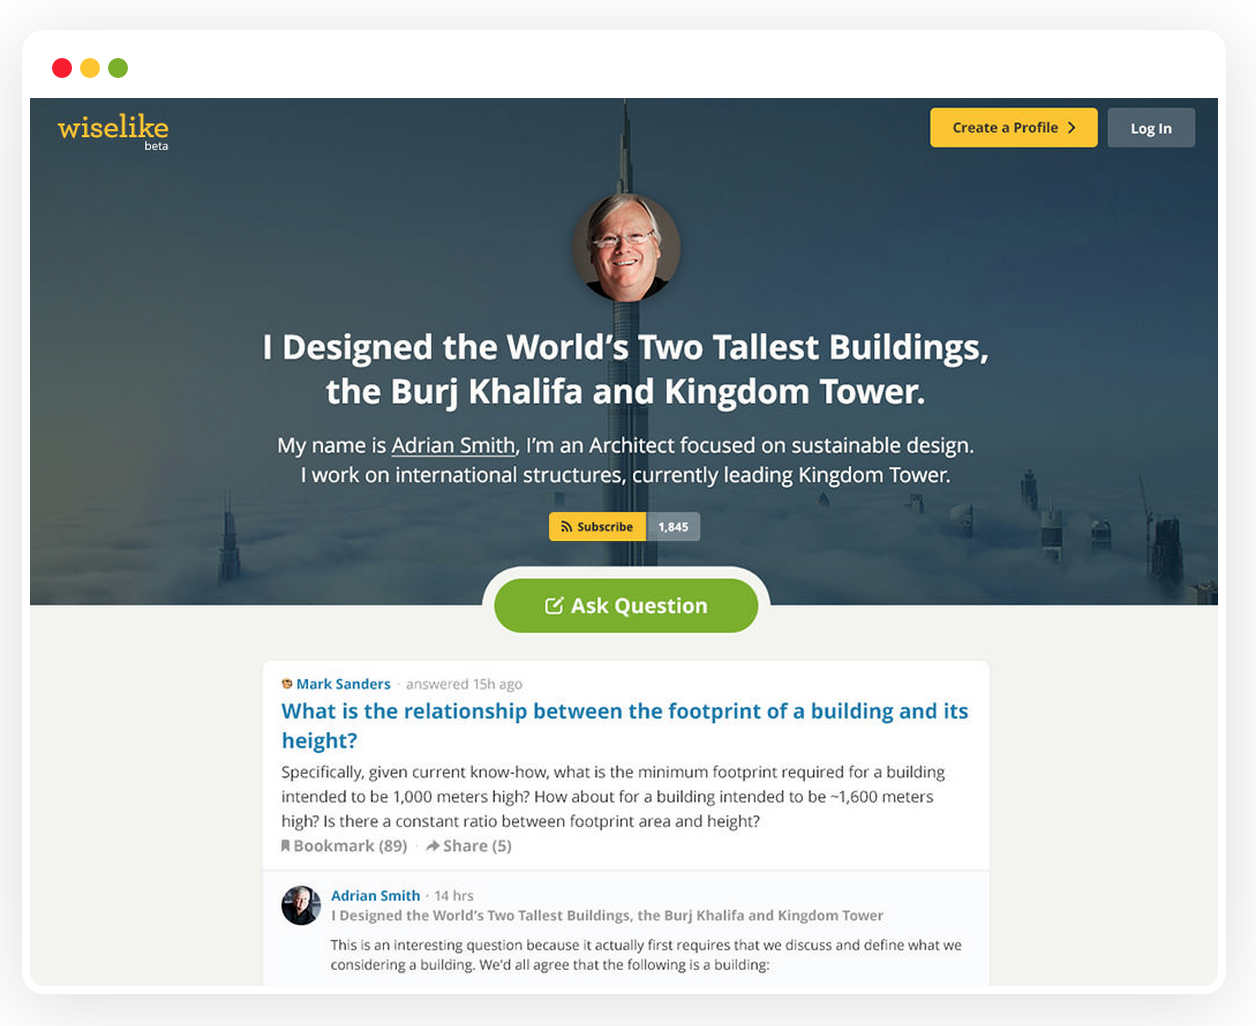Click the pencil icon in Ask Question

tap(554, 606)
